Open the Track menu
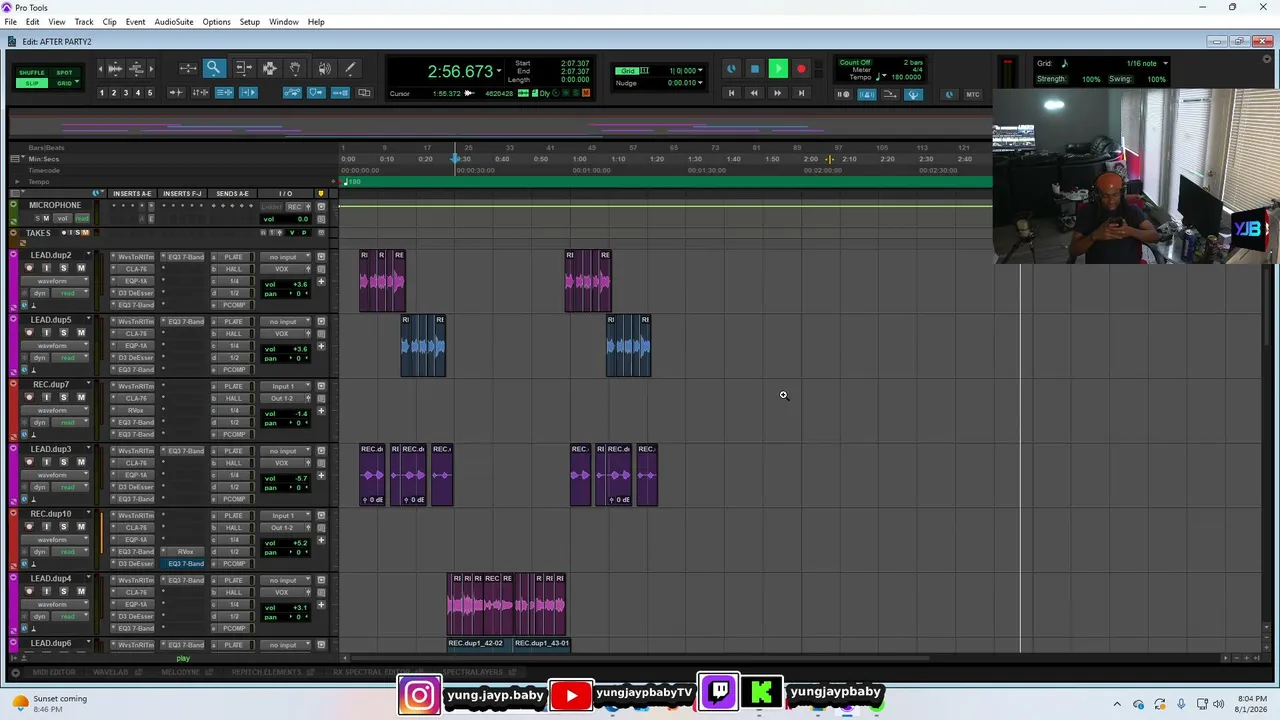Screen dimensions: 1280x720 click(84, 22)
